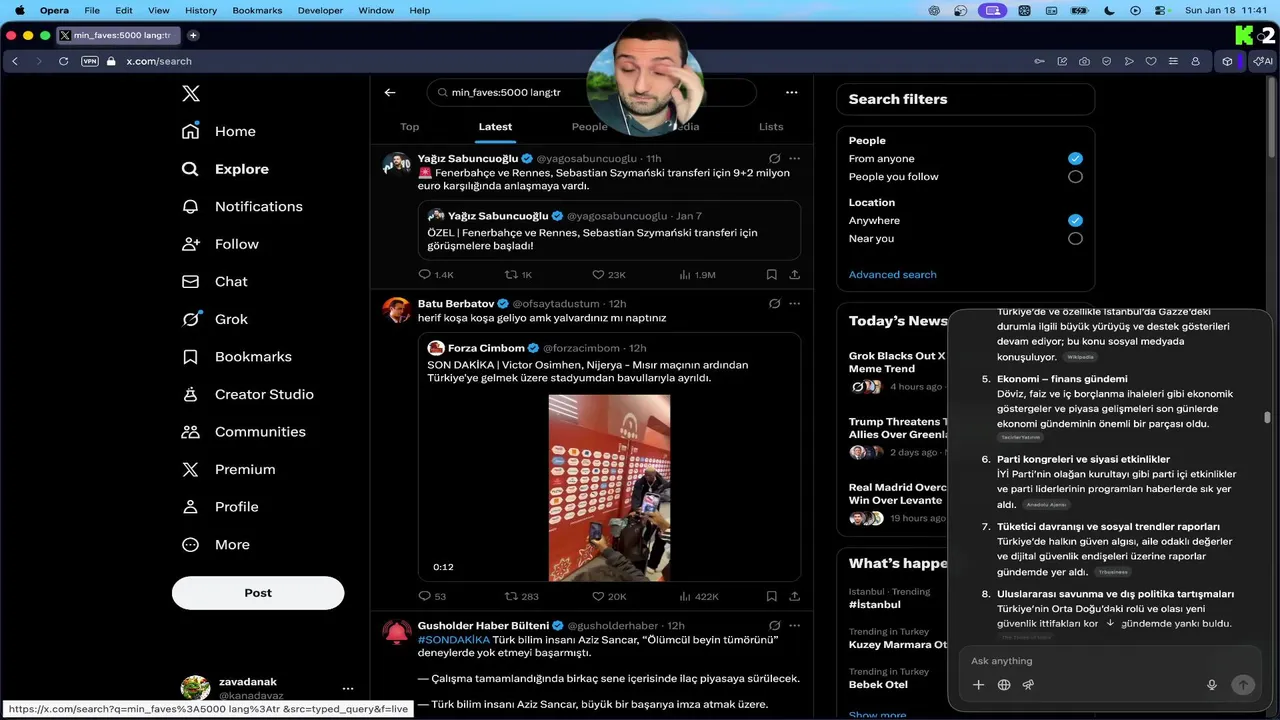This screenshot has height=720, width=1280.
Task: Open the Advanced search link
Action: pos(892,274)
